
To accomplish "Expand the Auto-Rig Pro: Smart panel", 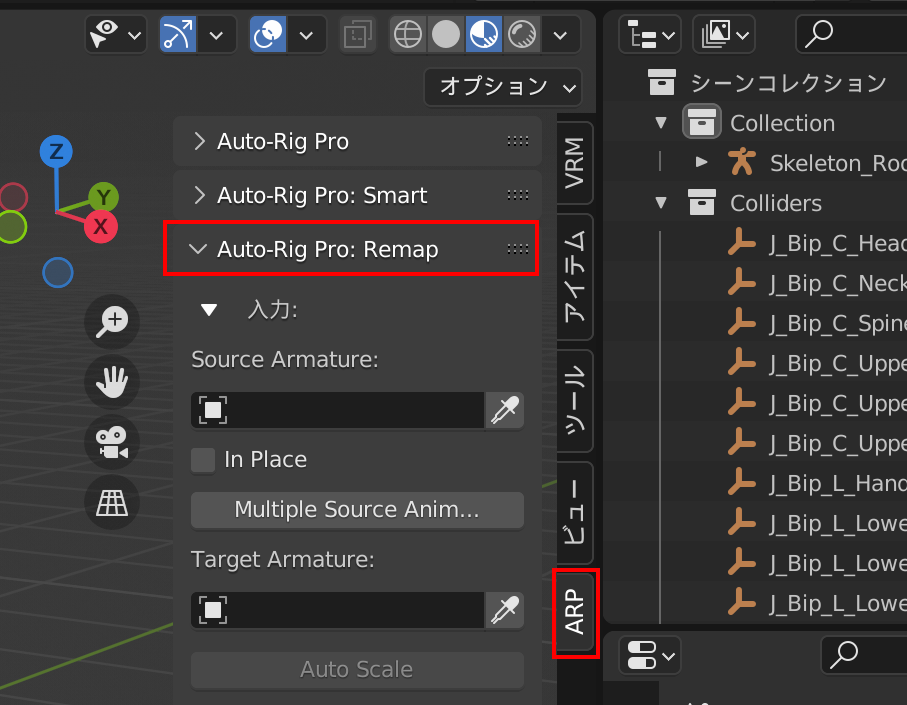I will pyautogui.click(x=200, y=195).
